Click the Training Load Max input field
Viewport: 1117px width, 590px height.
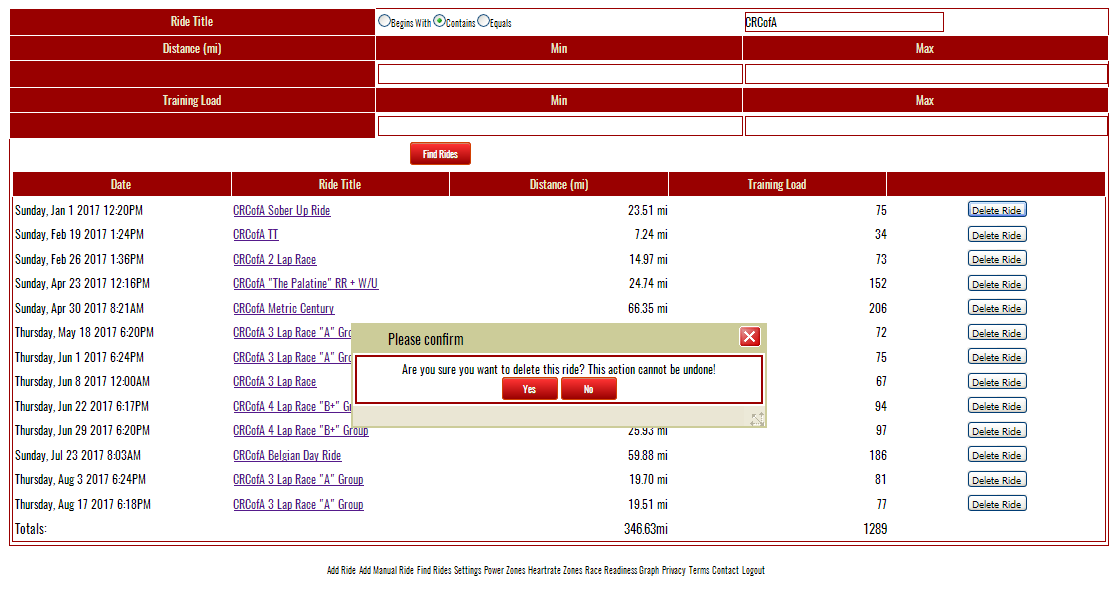tap(925, 126)
